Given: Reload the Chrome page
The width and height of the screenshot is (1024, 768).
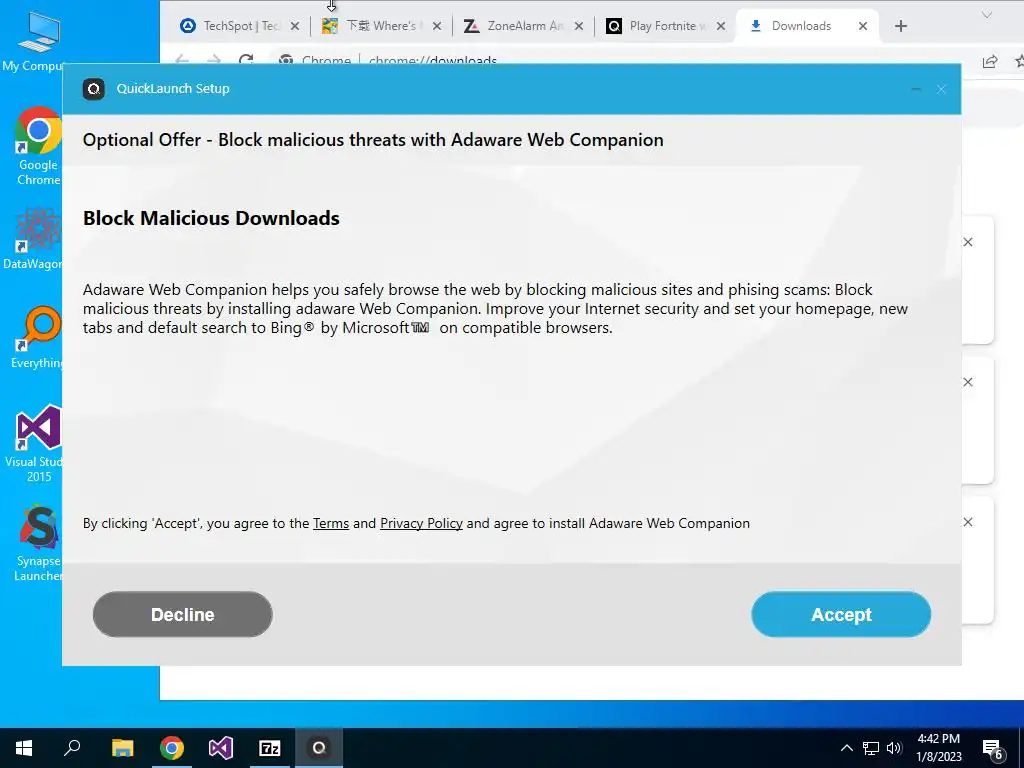Looking at the screenshot, I should [246, 60].
